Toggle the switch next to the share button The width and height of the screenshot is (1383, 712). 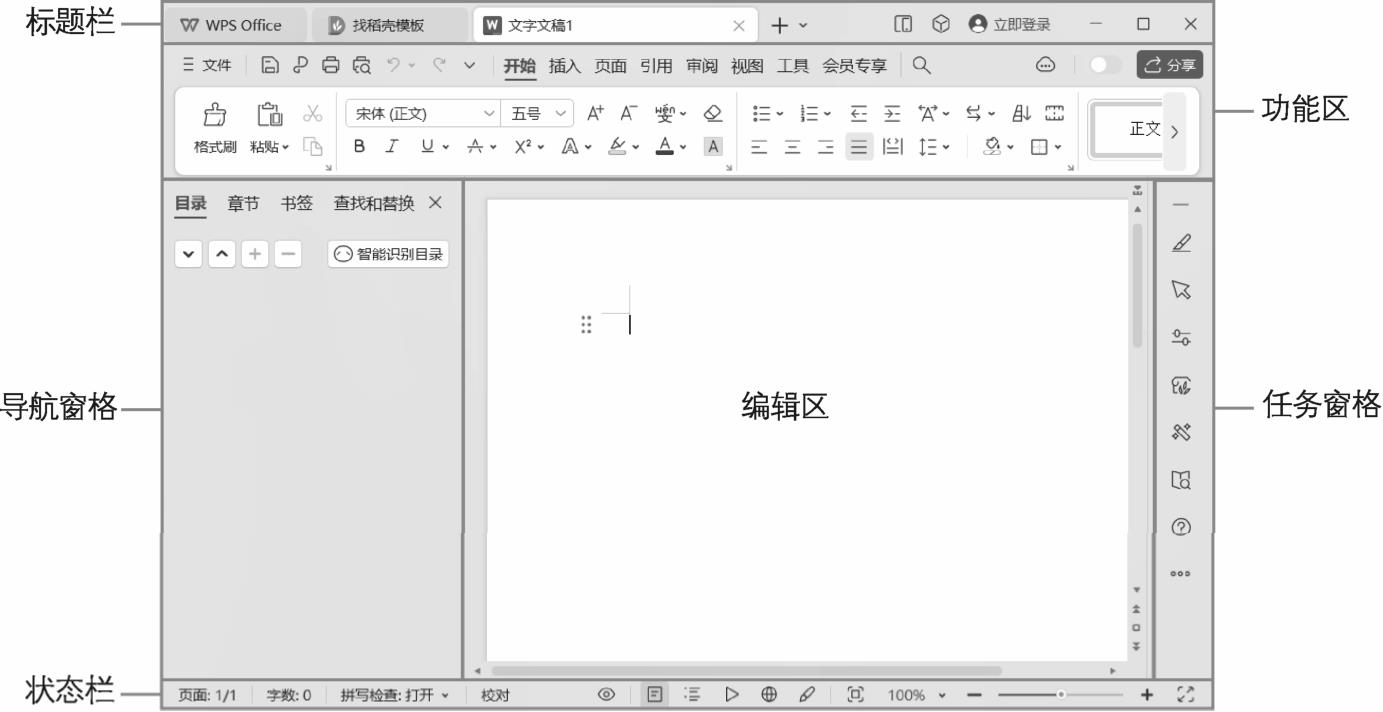pyautogui.click(x=1105, y=65)
